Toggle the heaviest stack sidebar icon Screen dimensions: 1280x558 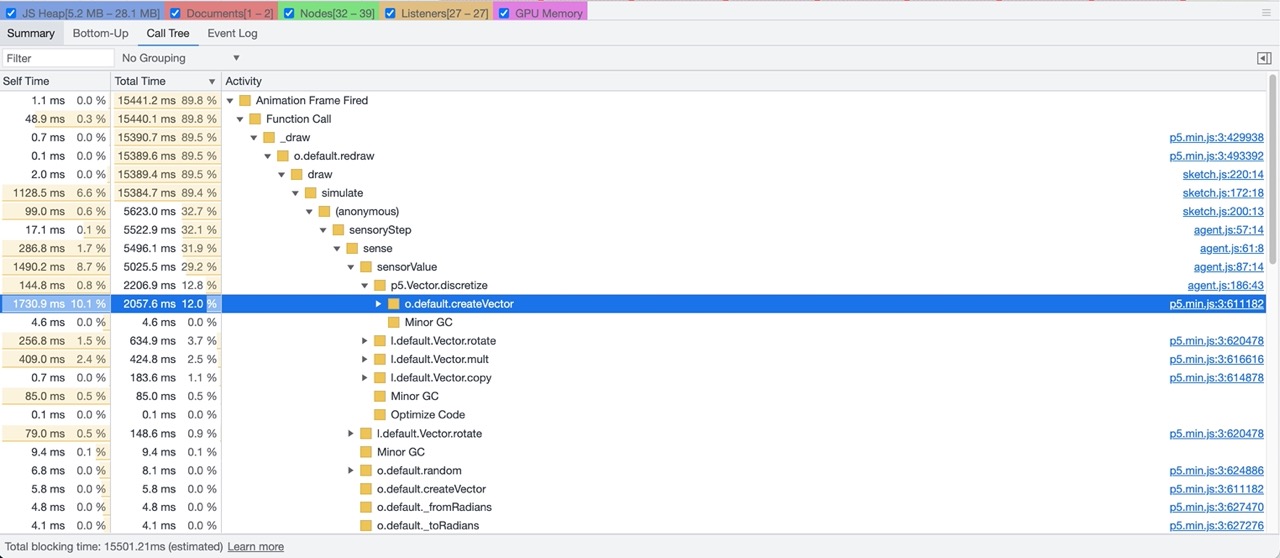pyautogui.click(x=1264, y=58)
